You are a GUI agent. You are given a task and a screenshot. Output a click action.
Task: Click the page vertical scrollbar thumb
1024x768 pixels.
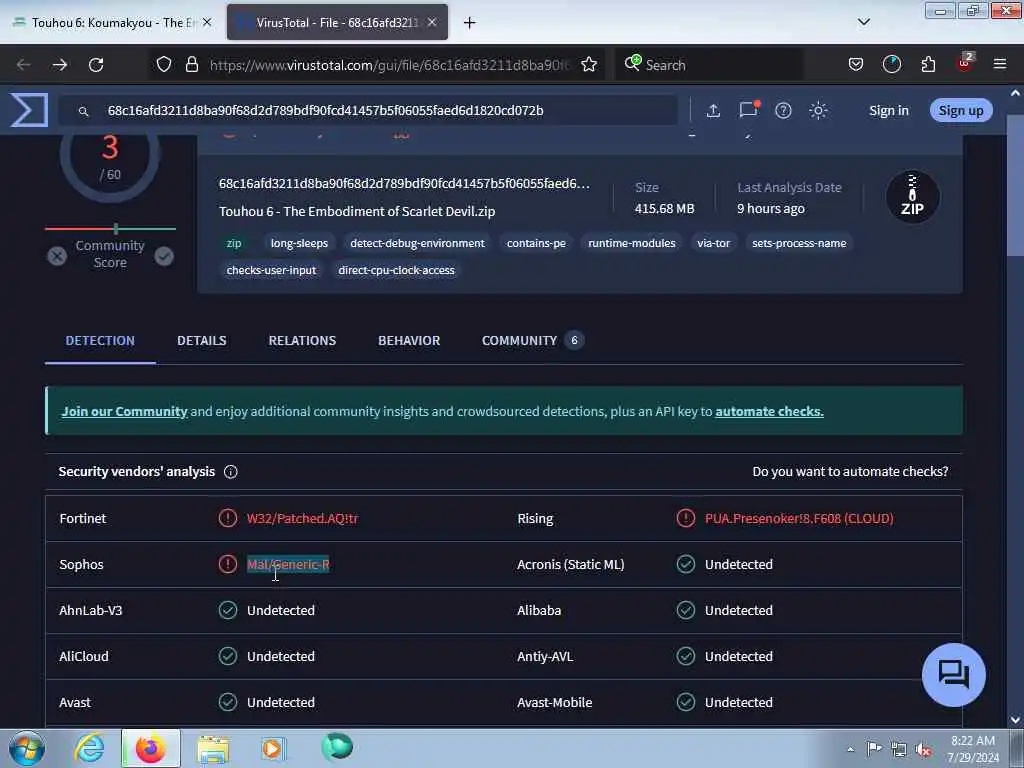click(x=1015, y=186)
